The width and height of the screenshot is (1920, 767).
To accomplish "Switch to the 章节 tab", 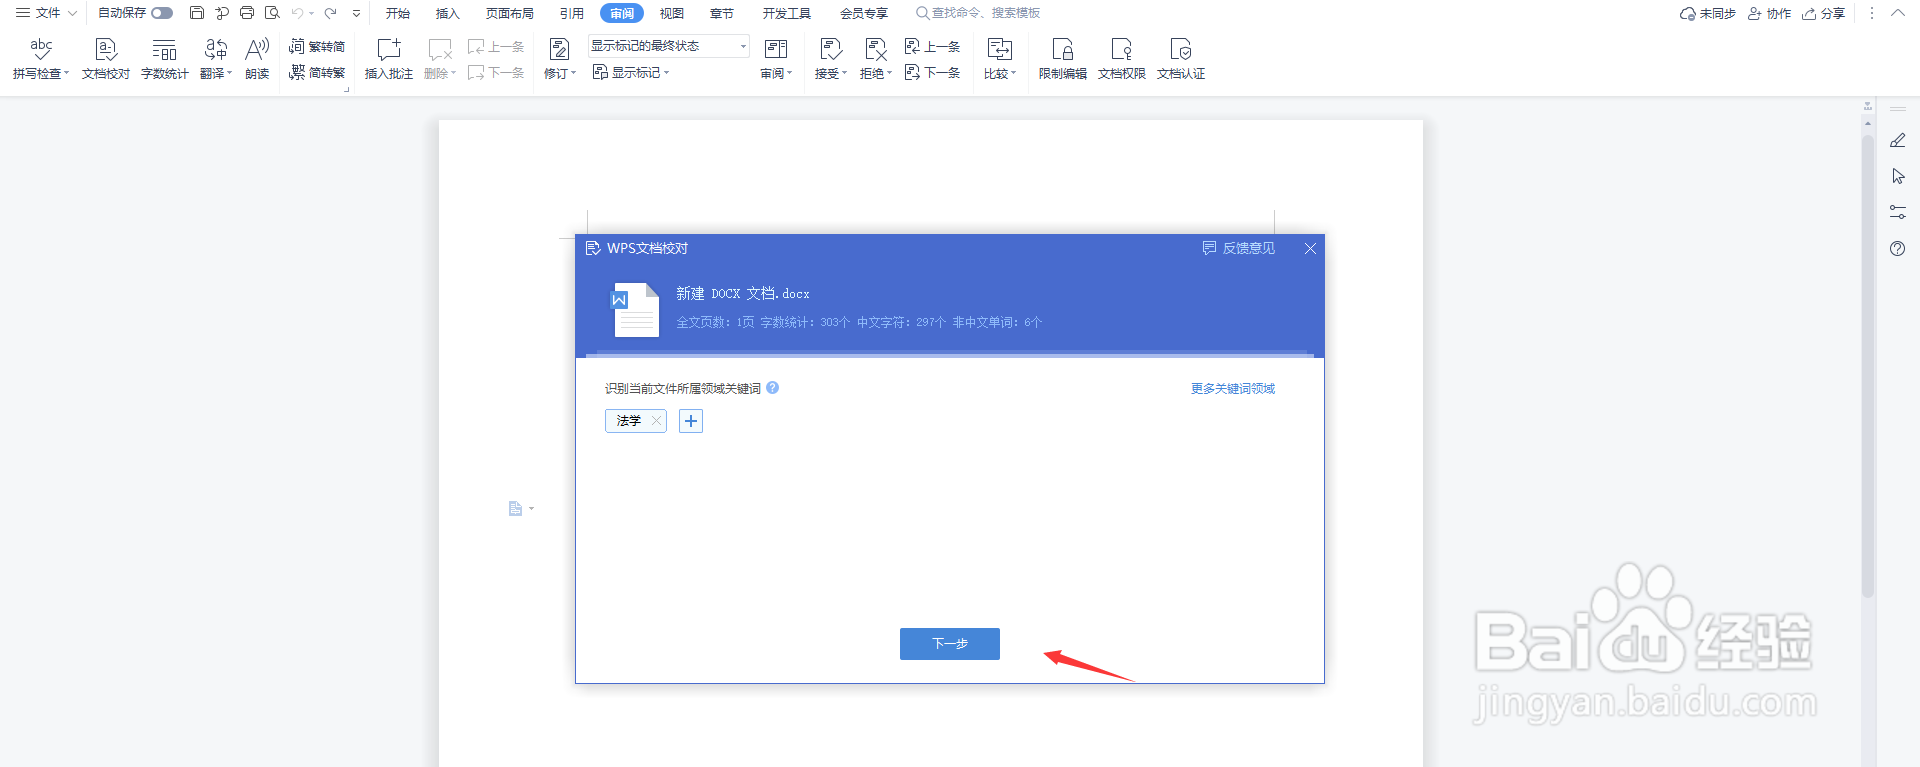I will (722, 13).
